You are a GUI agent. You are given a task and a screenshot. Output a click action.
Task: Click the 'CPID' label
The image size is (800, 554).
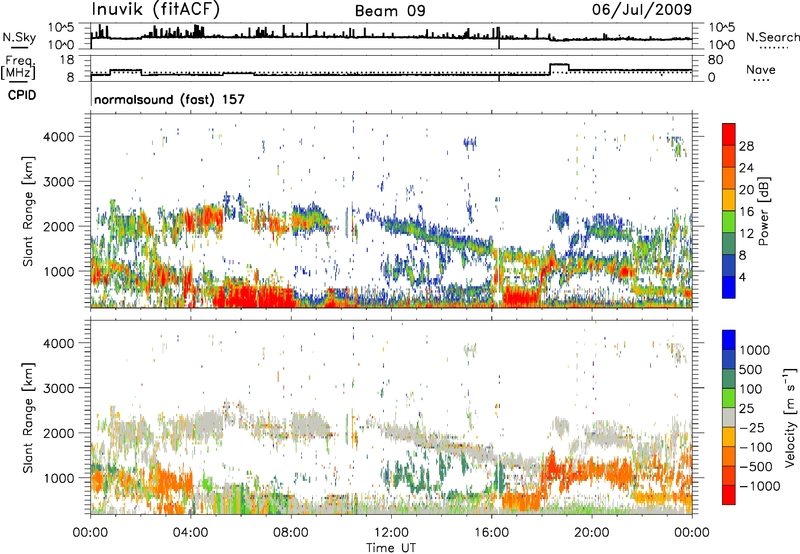22,95
